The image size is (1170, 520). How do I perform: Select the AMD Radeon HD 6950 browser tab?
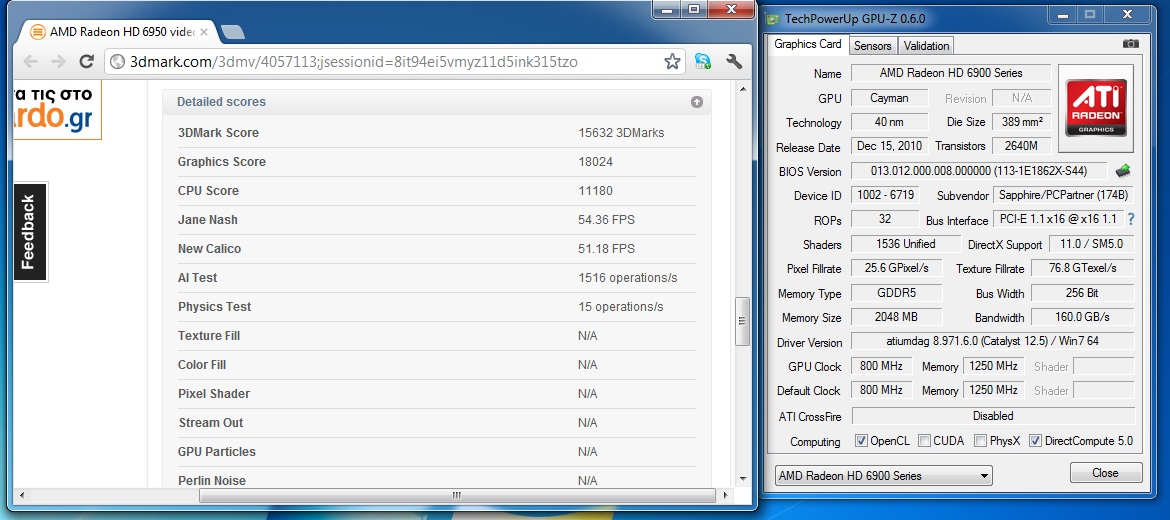[x=119, y=32]
